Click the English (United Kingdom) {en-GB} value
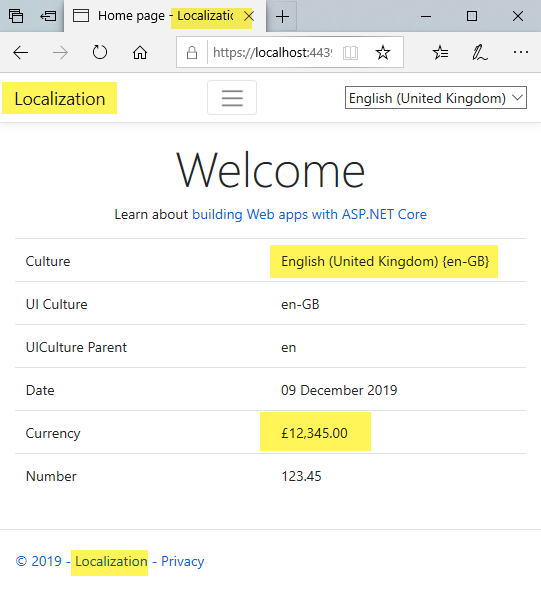Image resolution: width=541 pixels, height=590 pixels. coord(385,261)
